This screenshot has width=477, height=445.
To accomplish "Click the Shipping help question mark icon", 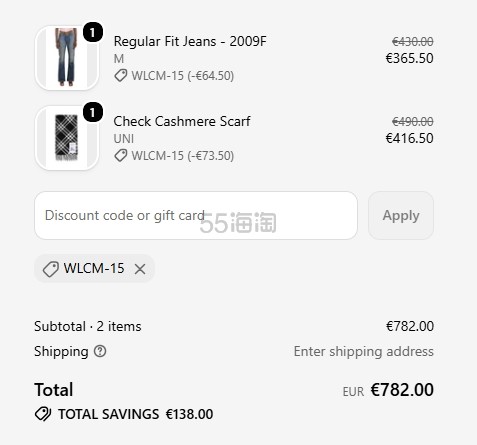I will [x=100, y=351].
